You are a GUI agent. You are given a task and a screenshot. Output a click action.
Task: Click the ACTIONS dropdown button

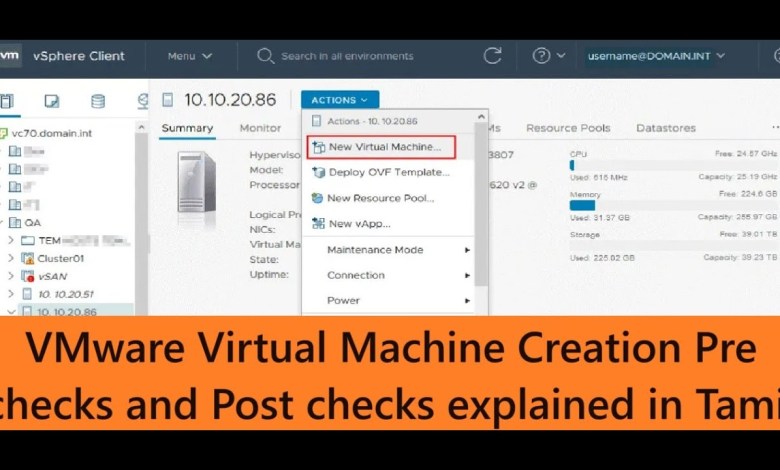pos(340,100)
